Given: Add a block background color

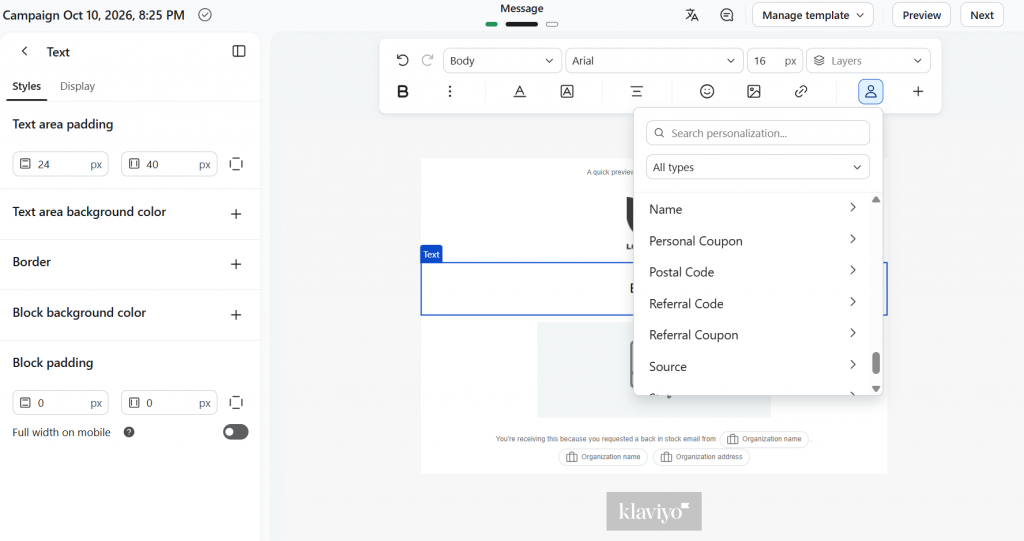Looking at the screenshot, I should tap(236, 314).
